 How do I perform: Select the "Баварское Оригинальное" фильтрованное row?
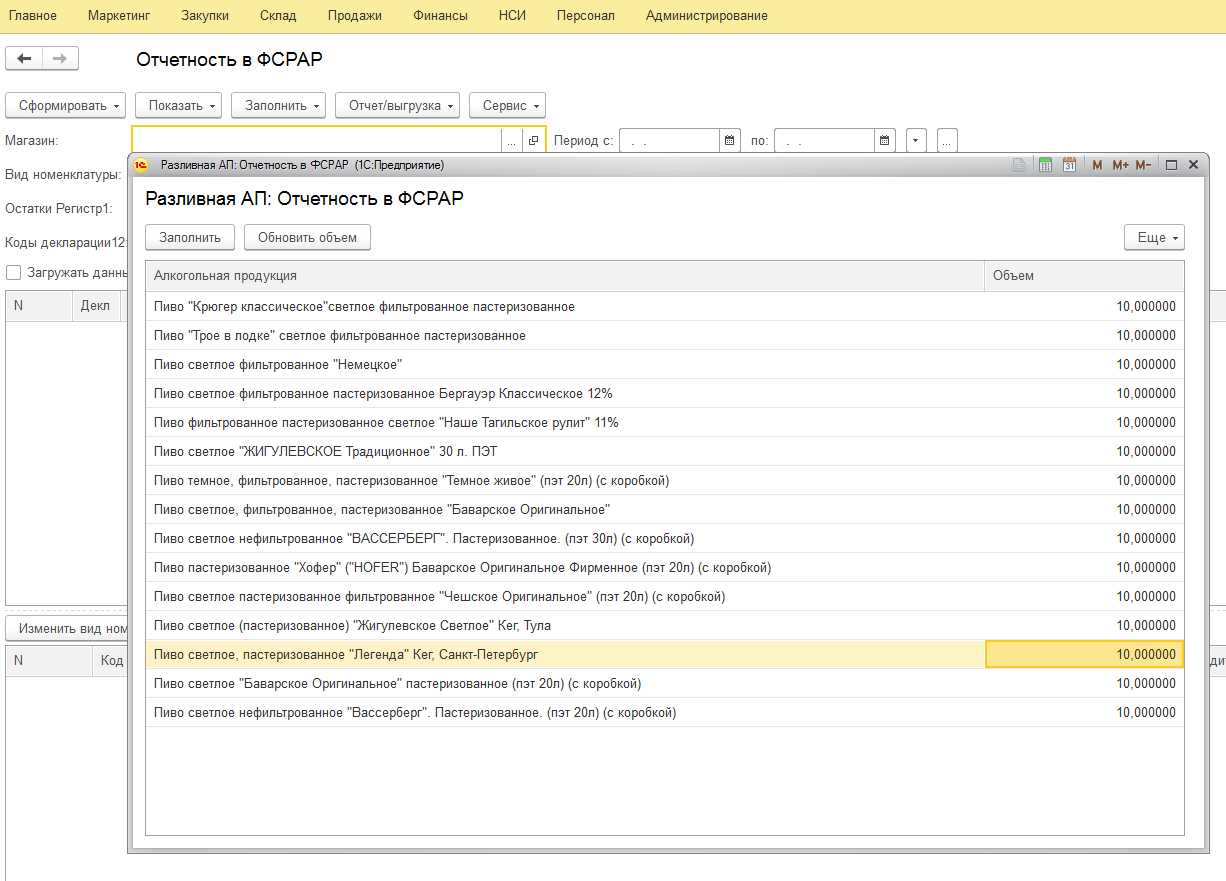point(665,510)
